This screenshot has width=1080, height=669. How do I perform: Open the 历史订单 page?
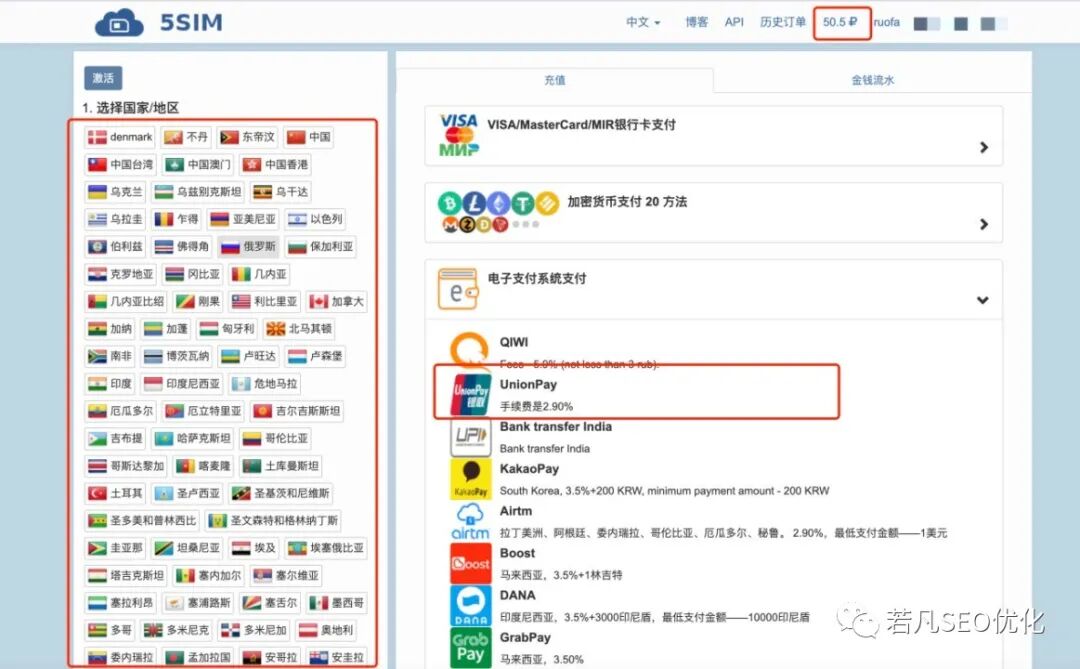pyautogui.click(x=783, y=21)
